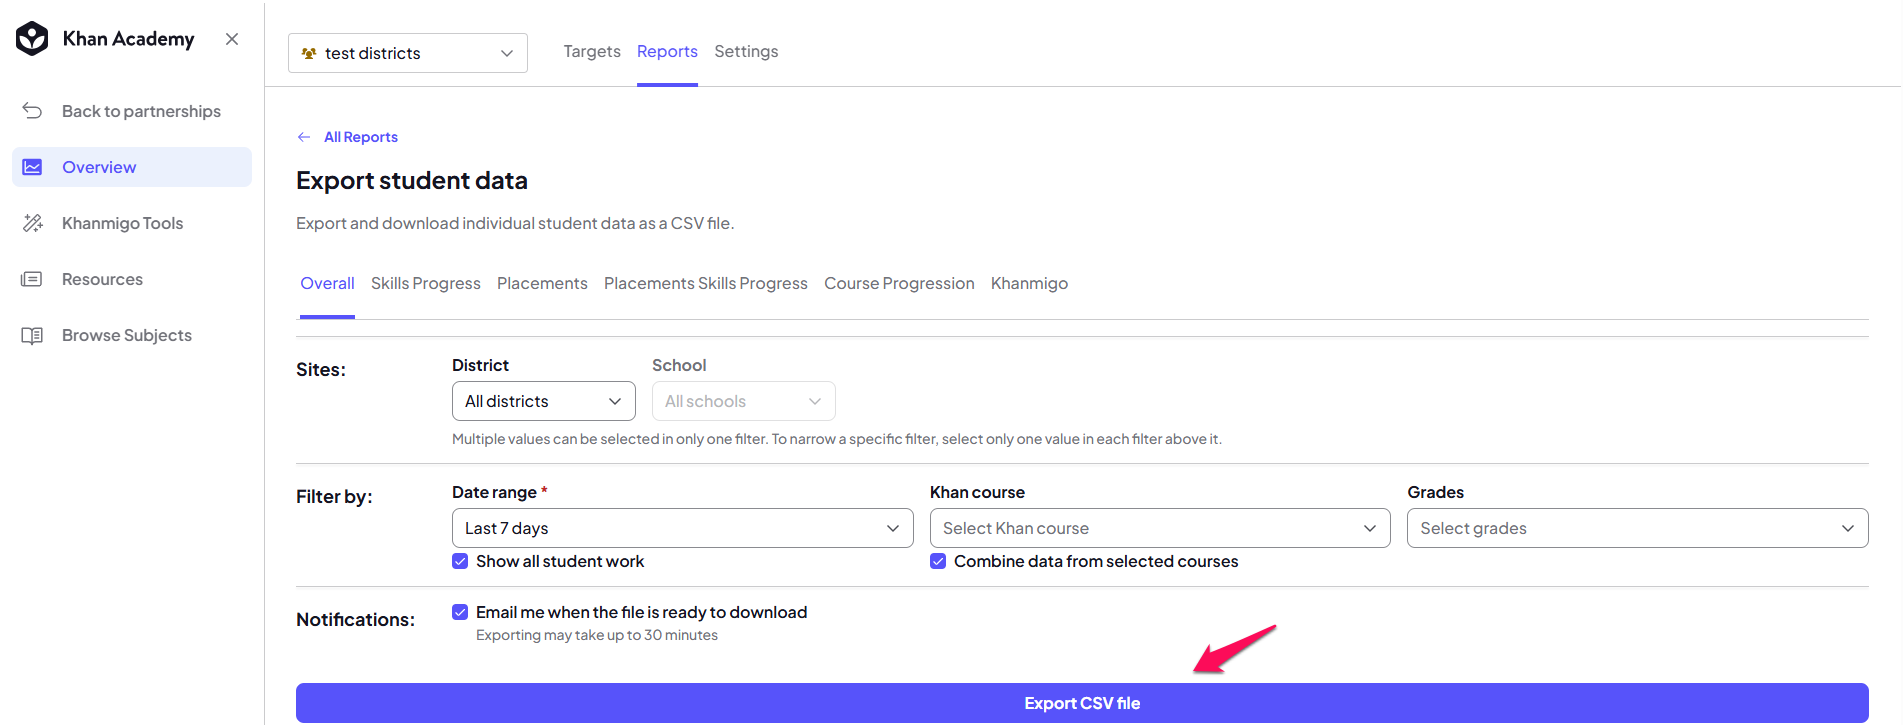Image resolution: width=1903 pixels, height=725 pixels.
Task: Click the 'Multiple values can be selected' hint text
Action: (837, 439)
